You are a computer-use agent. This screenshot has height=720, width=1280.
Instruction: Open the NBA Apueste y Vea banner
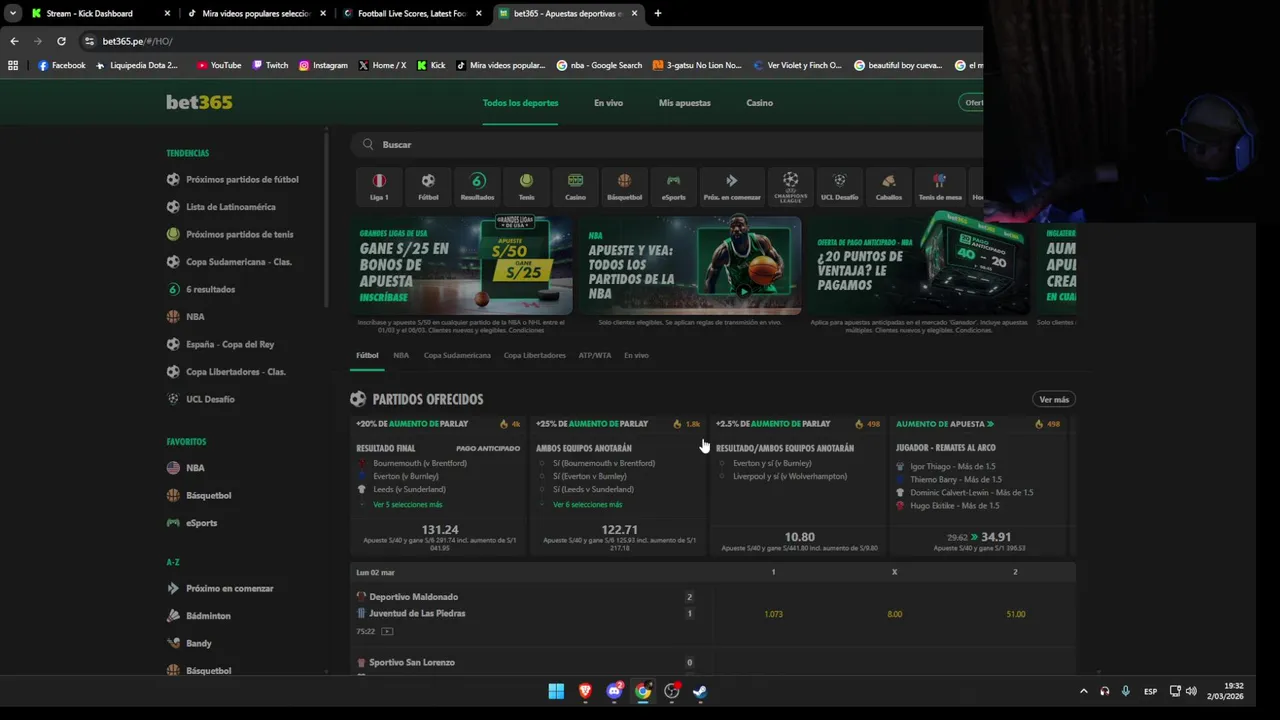pos(690,265)
